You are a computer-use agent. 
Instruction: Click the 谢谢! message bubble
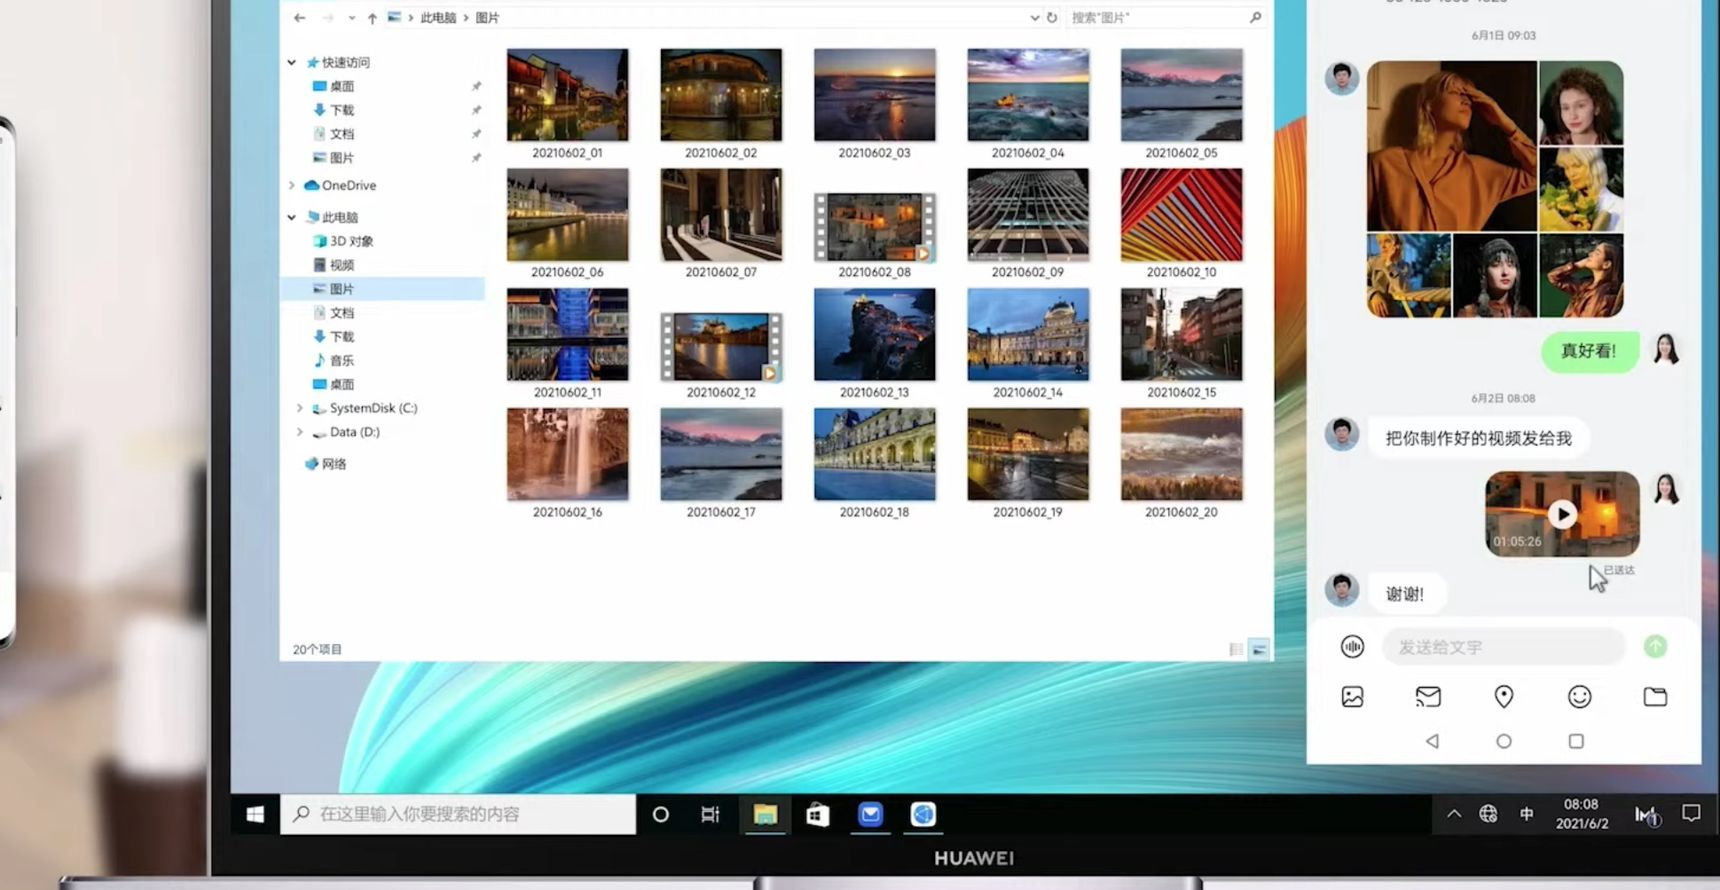click(1405, 594)
